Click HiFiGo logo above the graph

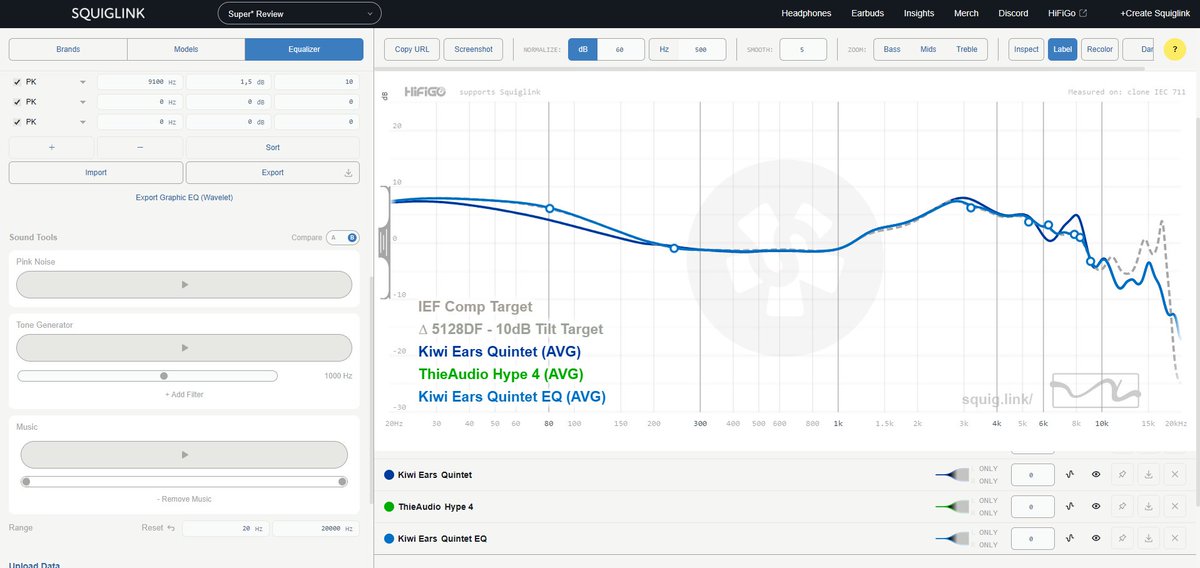coord(425,91)
